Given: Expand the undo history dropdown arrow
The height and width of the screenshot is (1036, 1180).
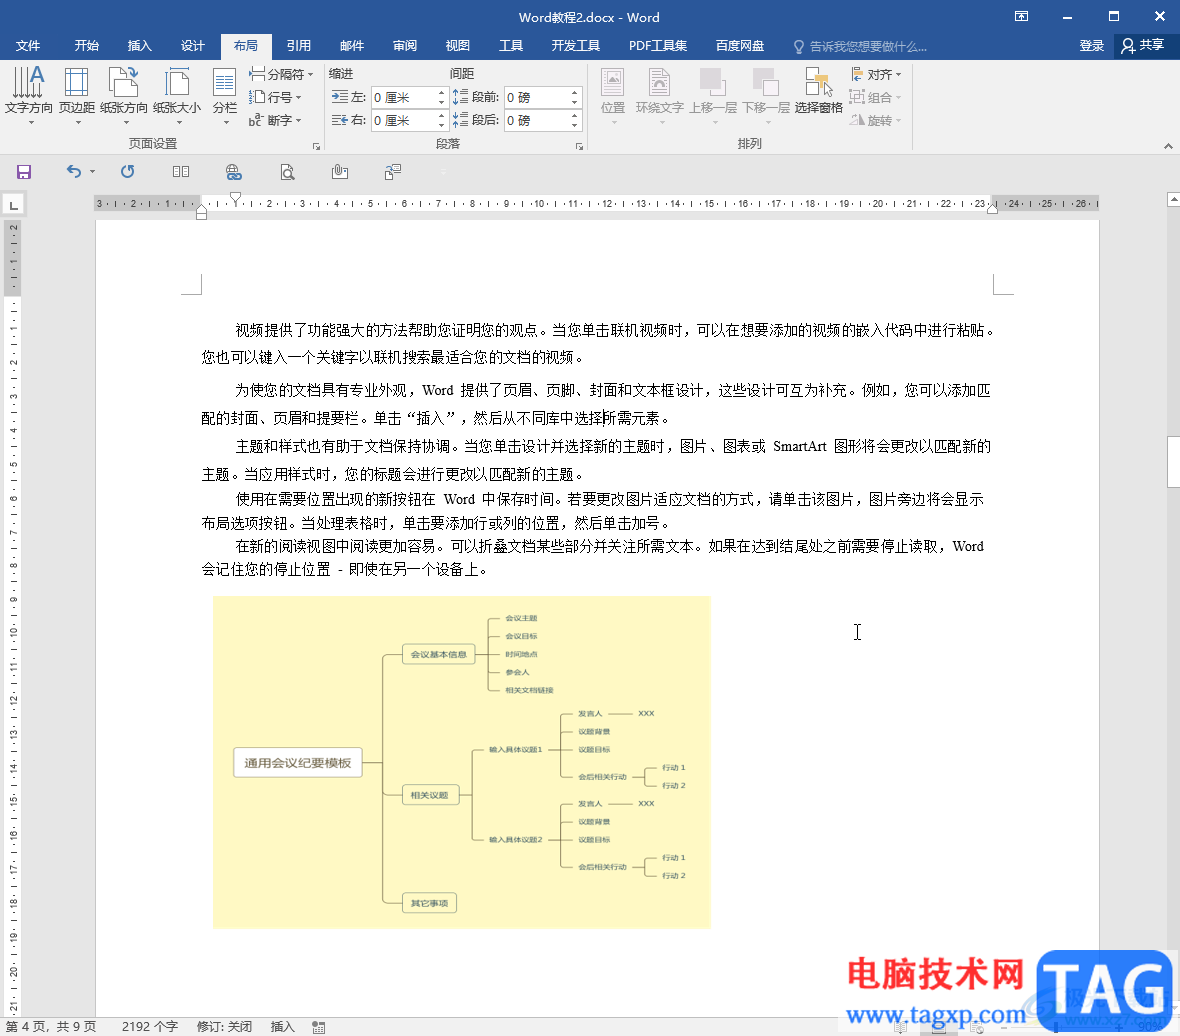Looking at the screenshot, I should coord(93,172).
